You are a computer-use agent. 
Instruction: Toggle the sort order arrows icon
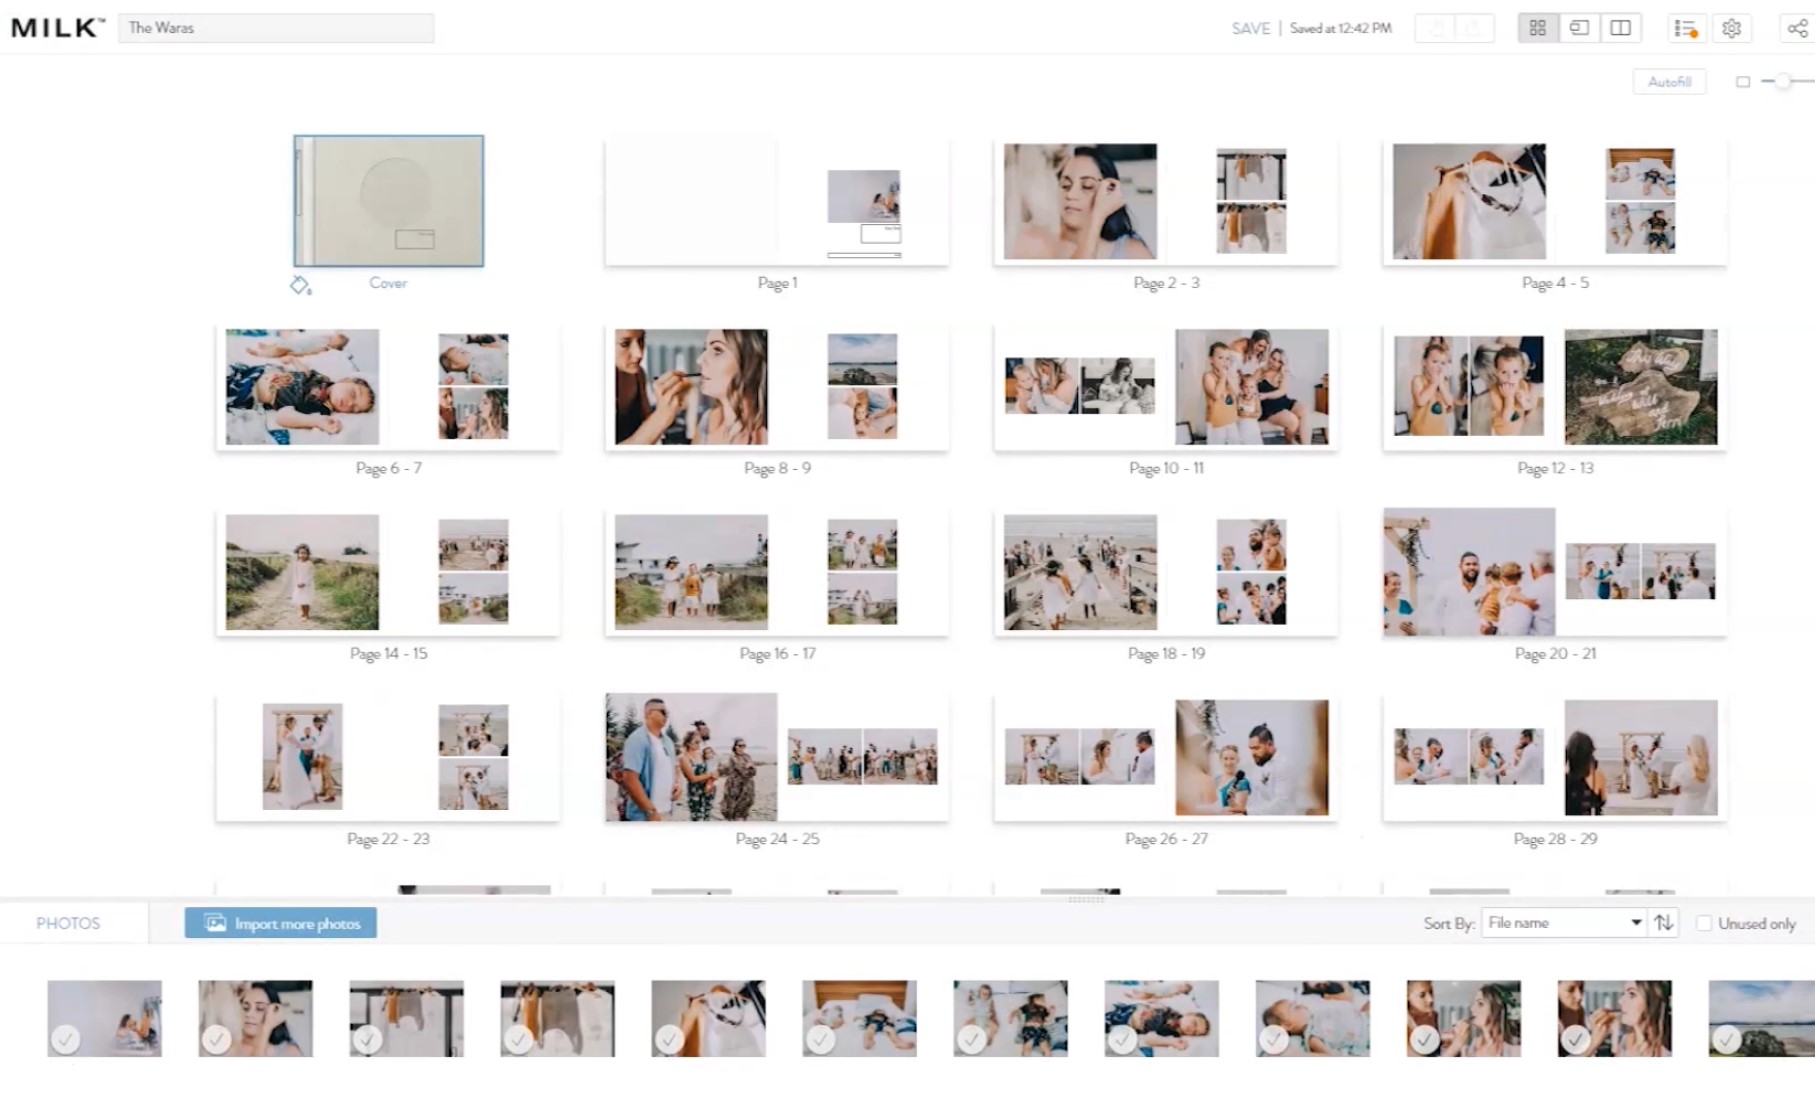point(1664,923)
